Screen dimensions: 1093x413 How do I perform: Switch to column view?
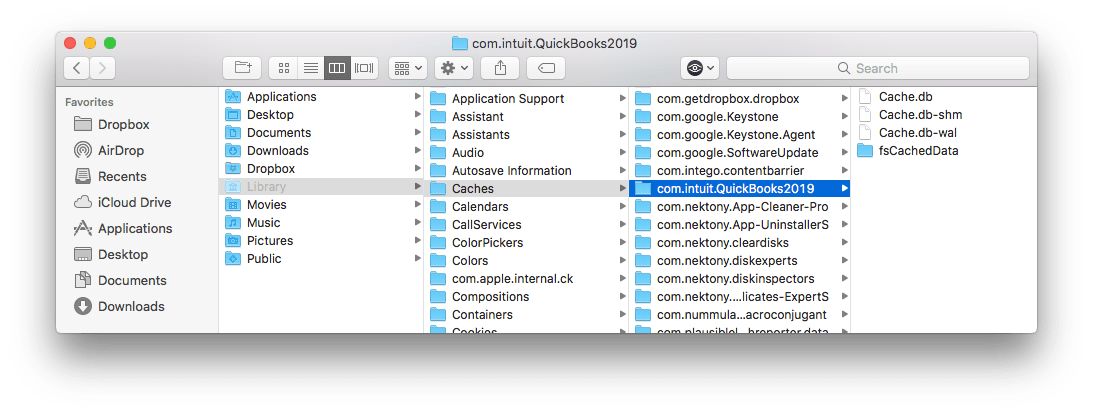(337, 68)
